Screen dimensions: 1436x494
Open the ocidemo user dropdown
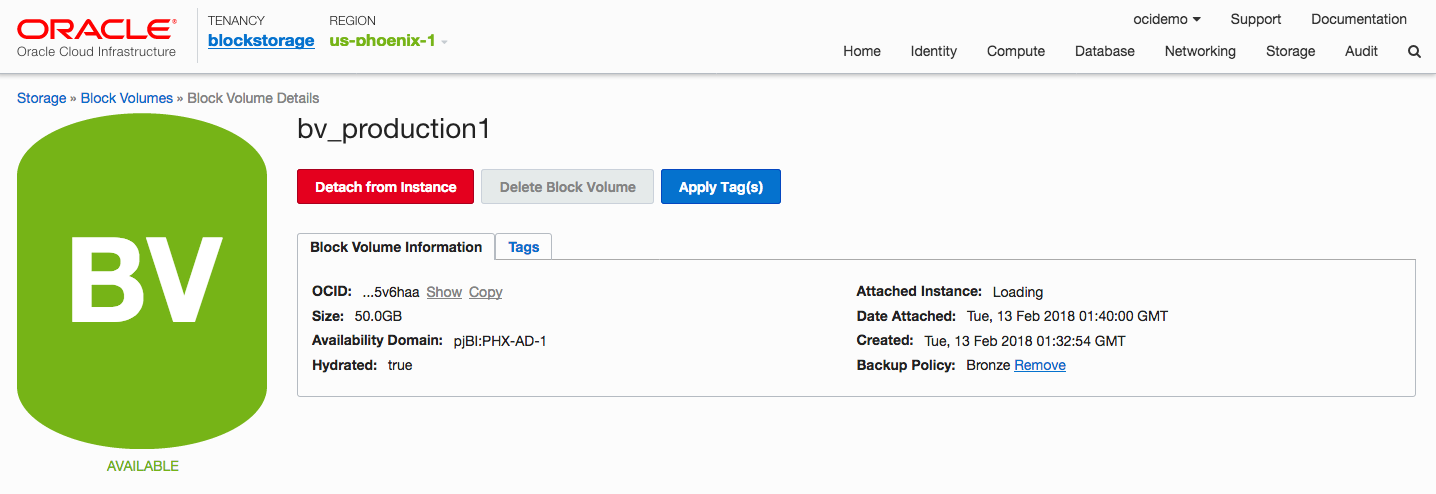1167,19
